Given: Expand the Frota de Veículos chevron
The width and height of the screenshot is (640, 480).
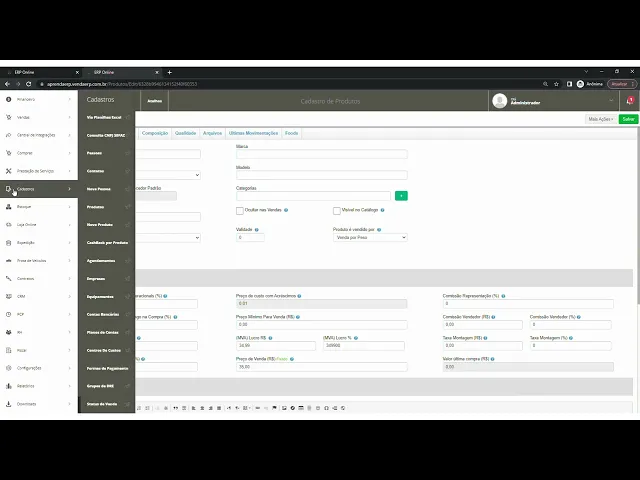Looking at the screenshot, I should (69, 260).
